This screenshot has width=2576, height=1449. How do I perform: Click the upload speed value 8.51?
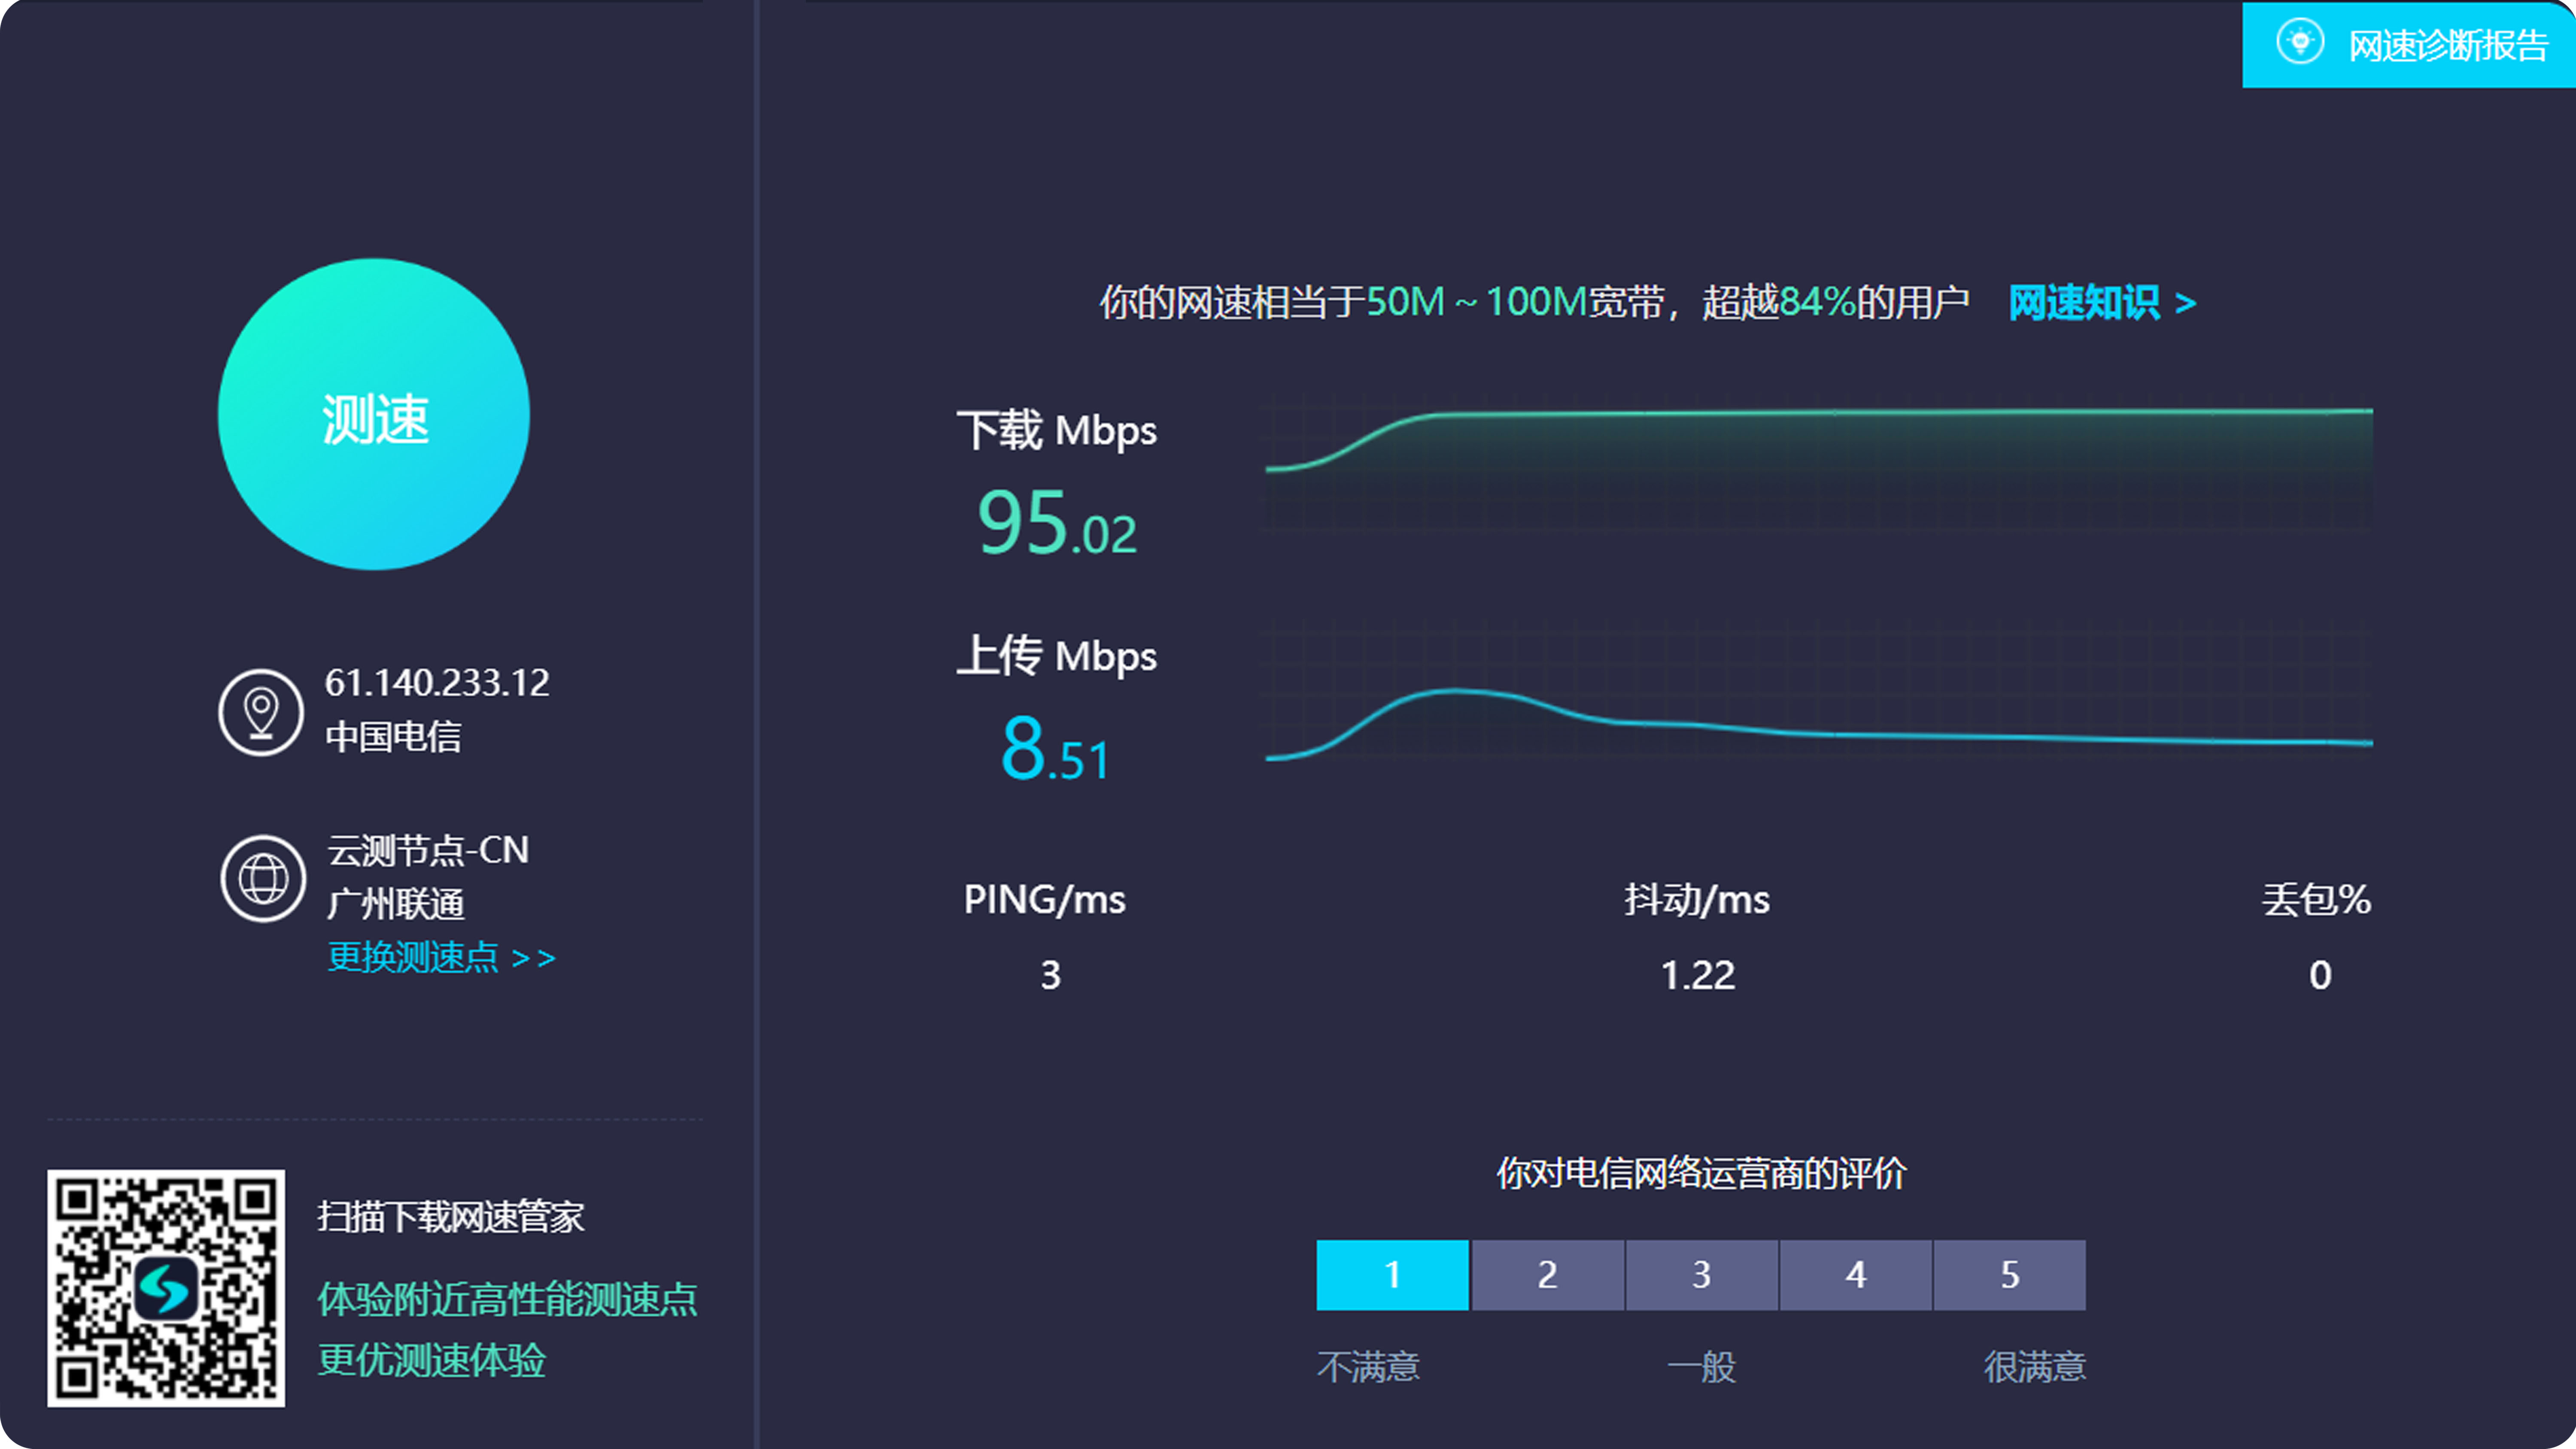click(x=1055, y=748)
